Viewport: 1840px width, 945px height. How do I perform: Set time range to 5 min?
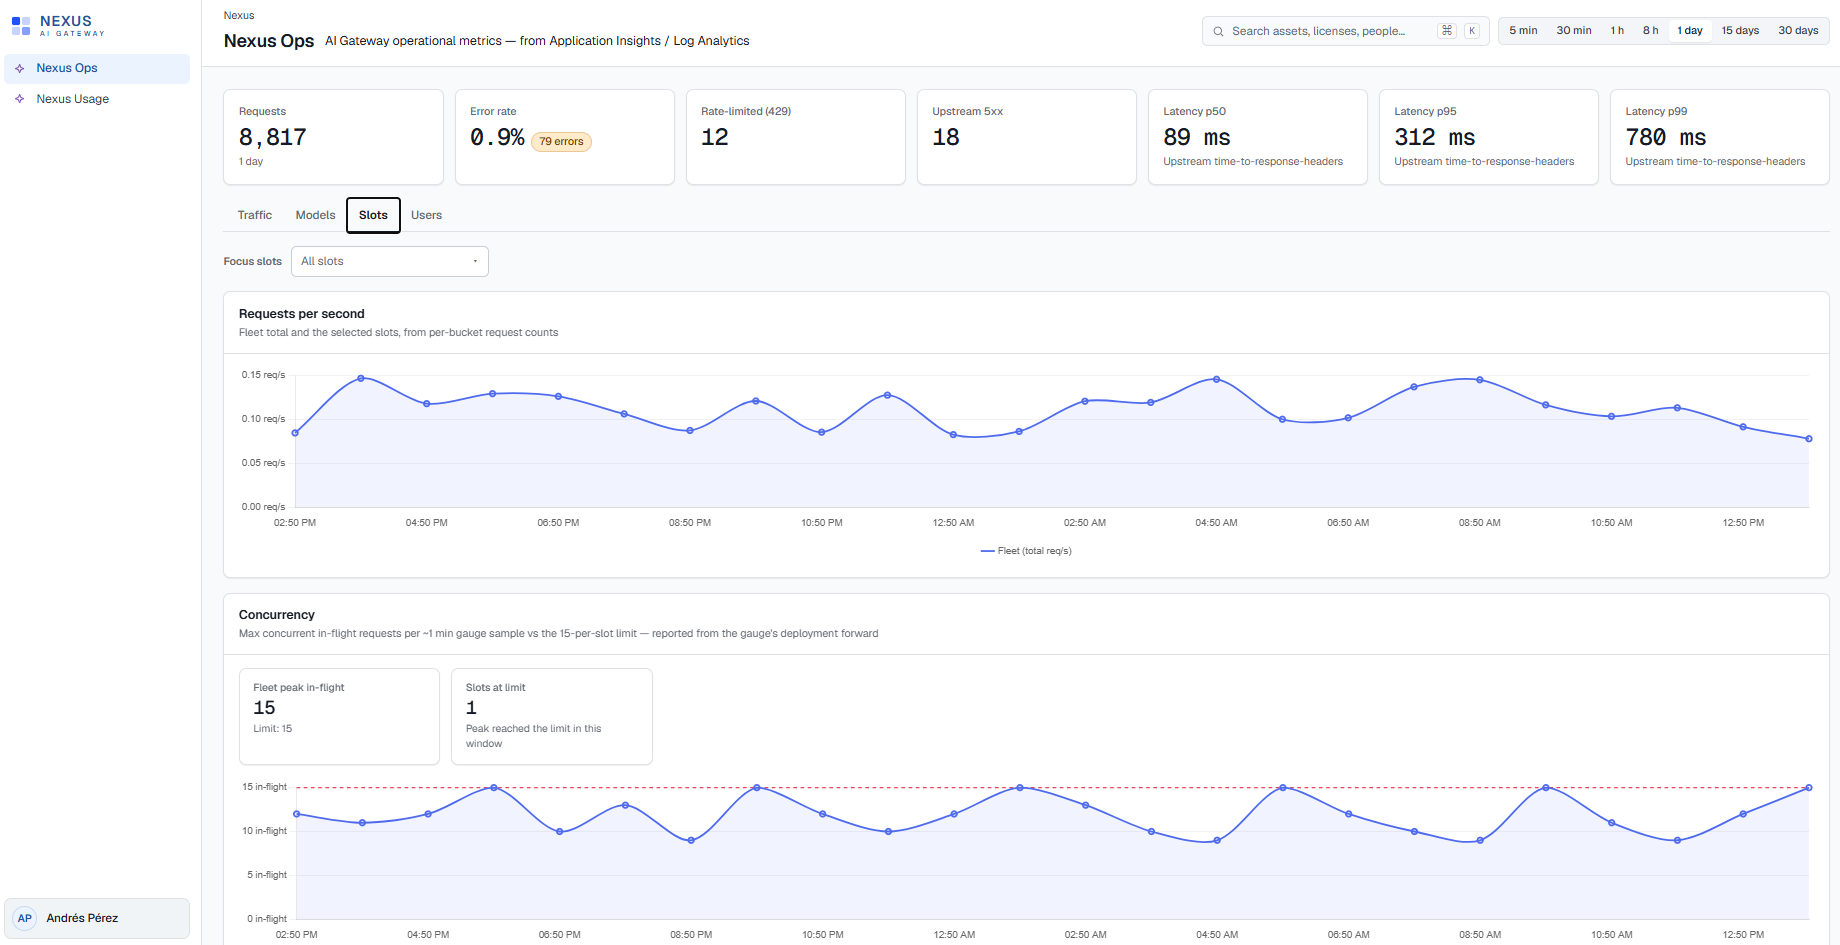click(1523, 31)
